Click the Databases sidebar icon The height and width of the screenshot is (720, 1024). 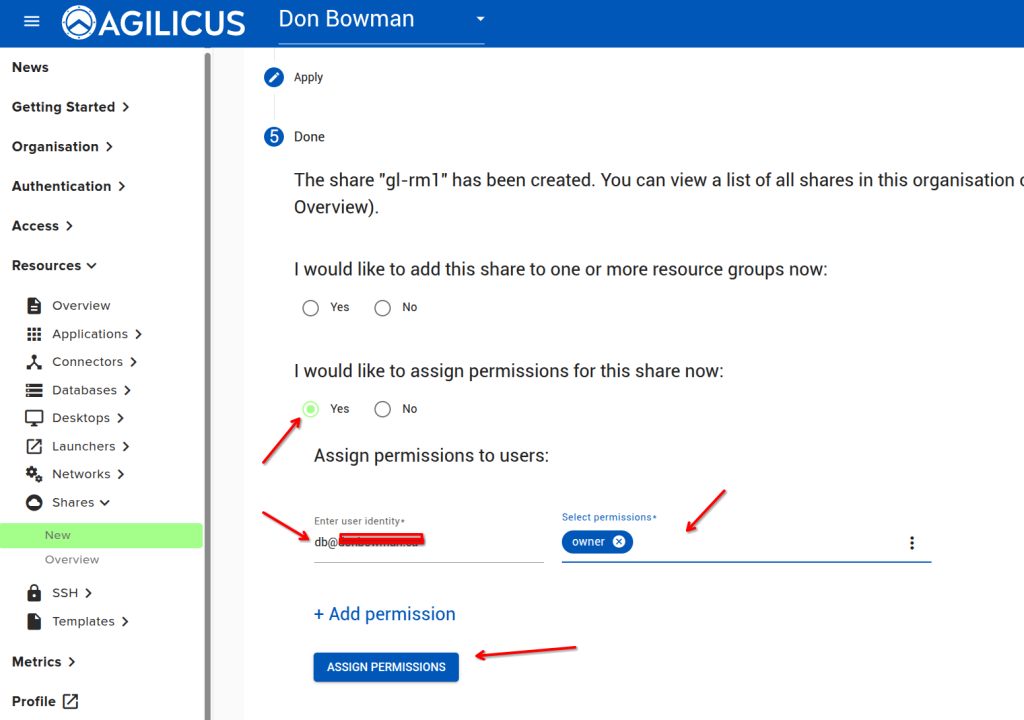pyautogui.click(x=34, y=390)
